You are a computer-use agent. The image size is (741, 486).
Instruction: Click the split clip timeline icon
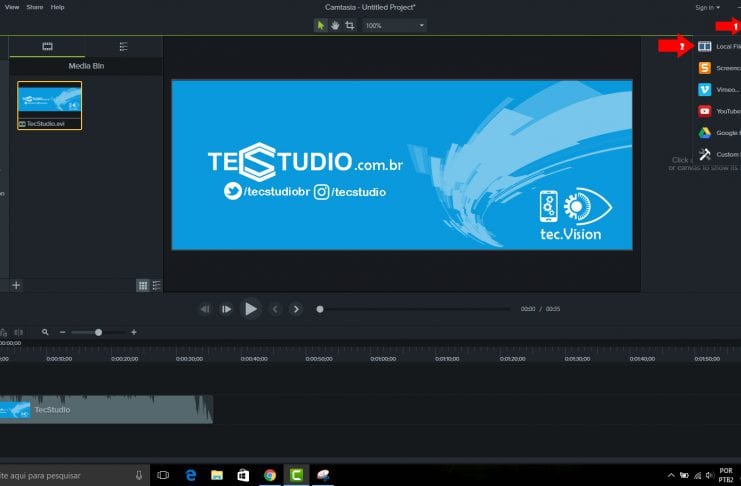18,332
